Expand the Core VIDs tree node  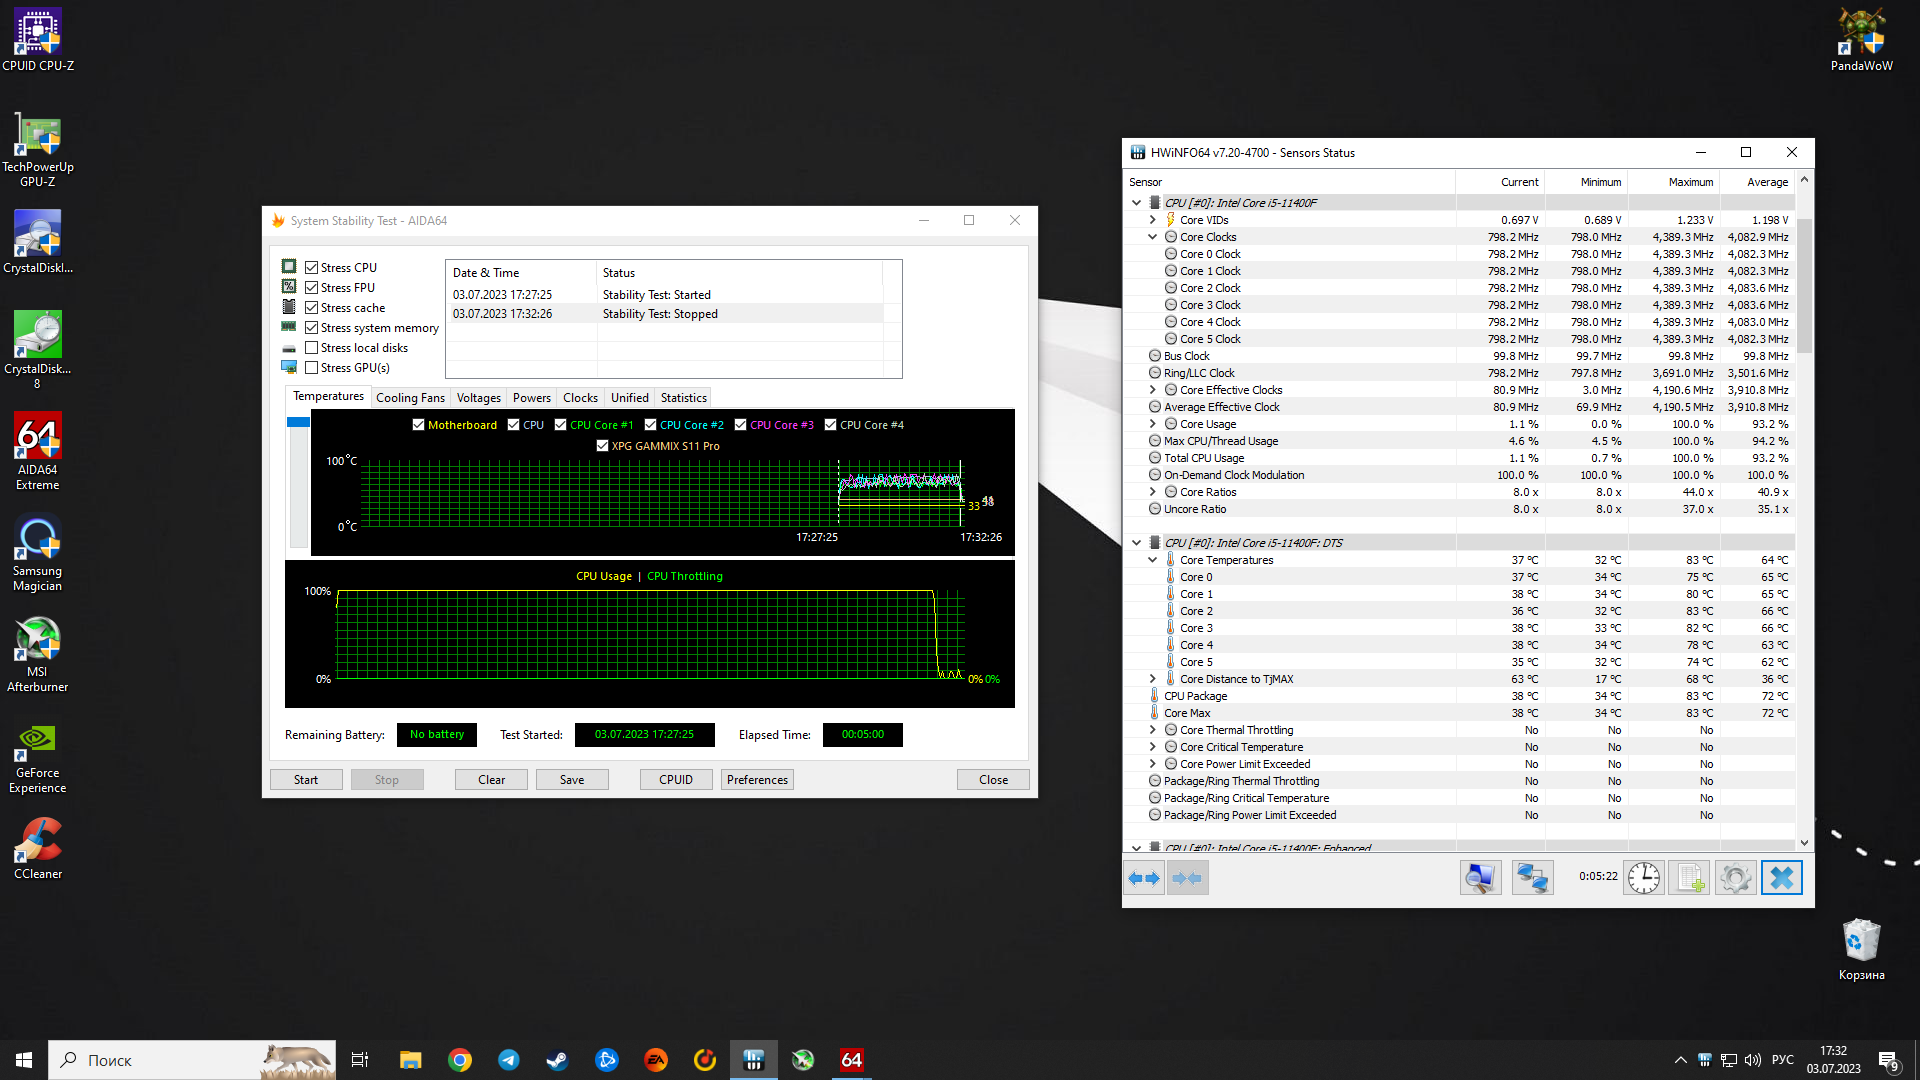coord(1152,220)
